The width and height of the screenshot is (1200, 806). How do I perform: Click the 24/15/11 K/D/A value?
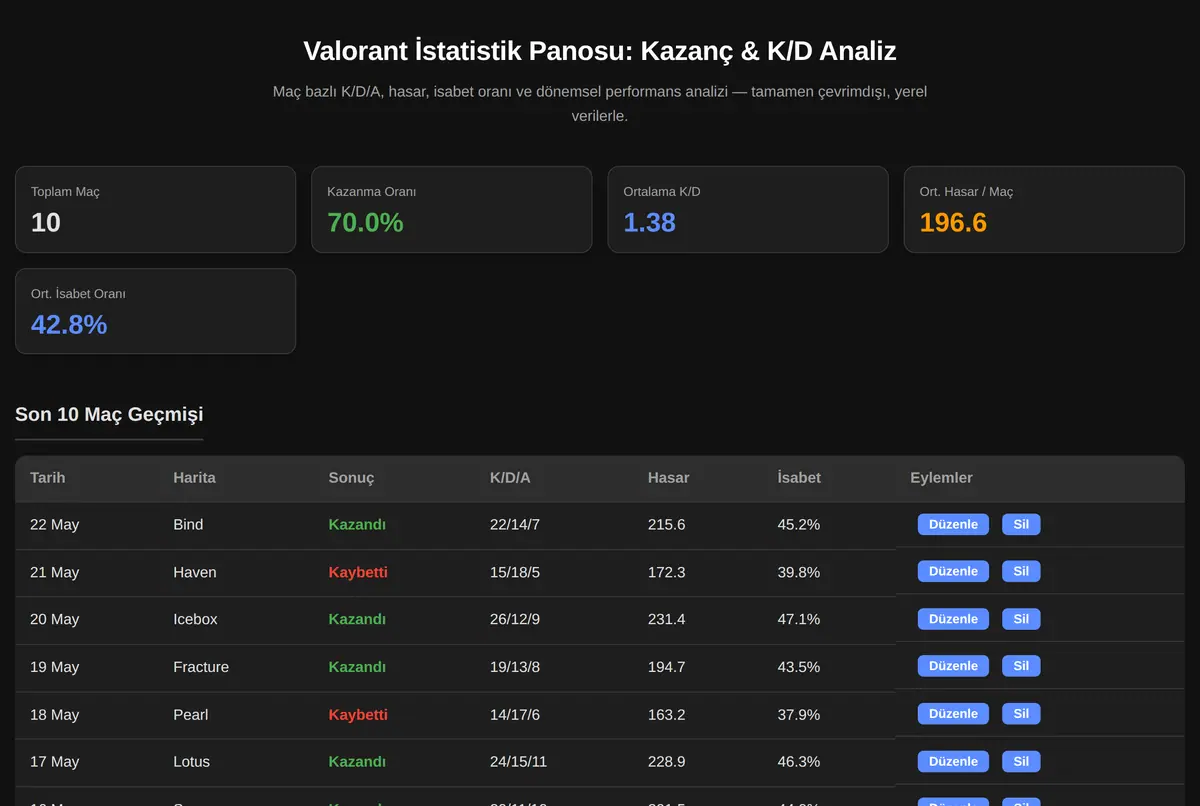tap(519, 762)
